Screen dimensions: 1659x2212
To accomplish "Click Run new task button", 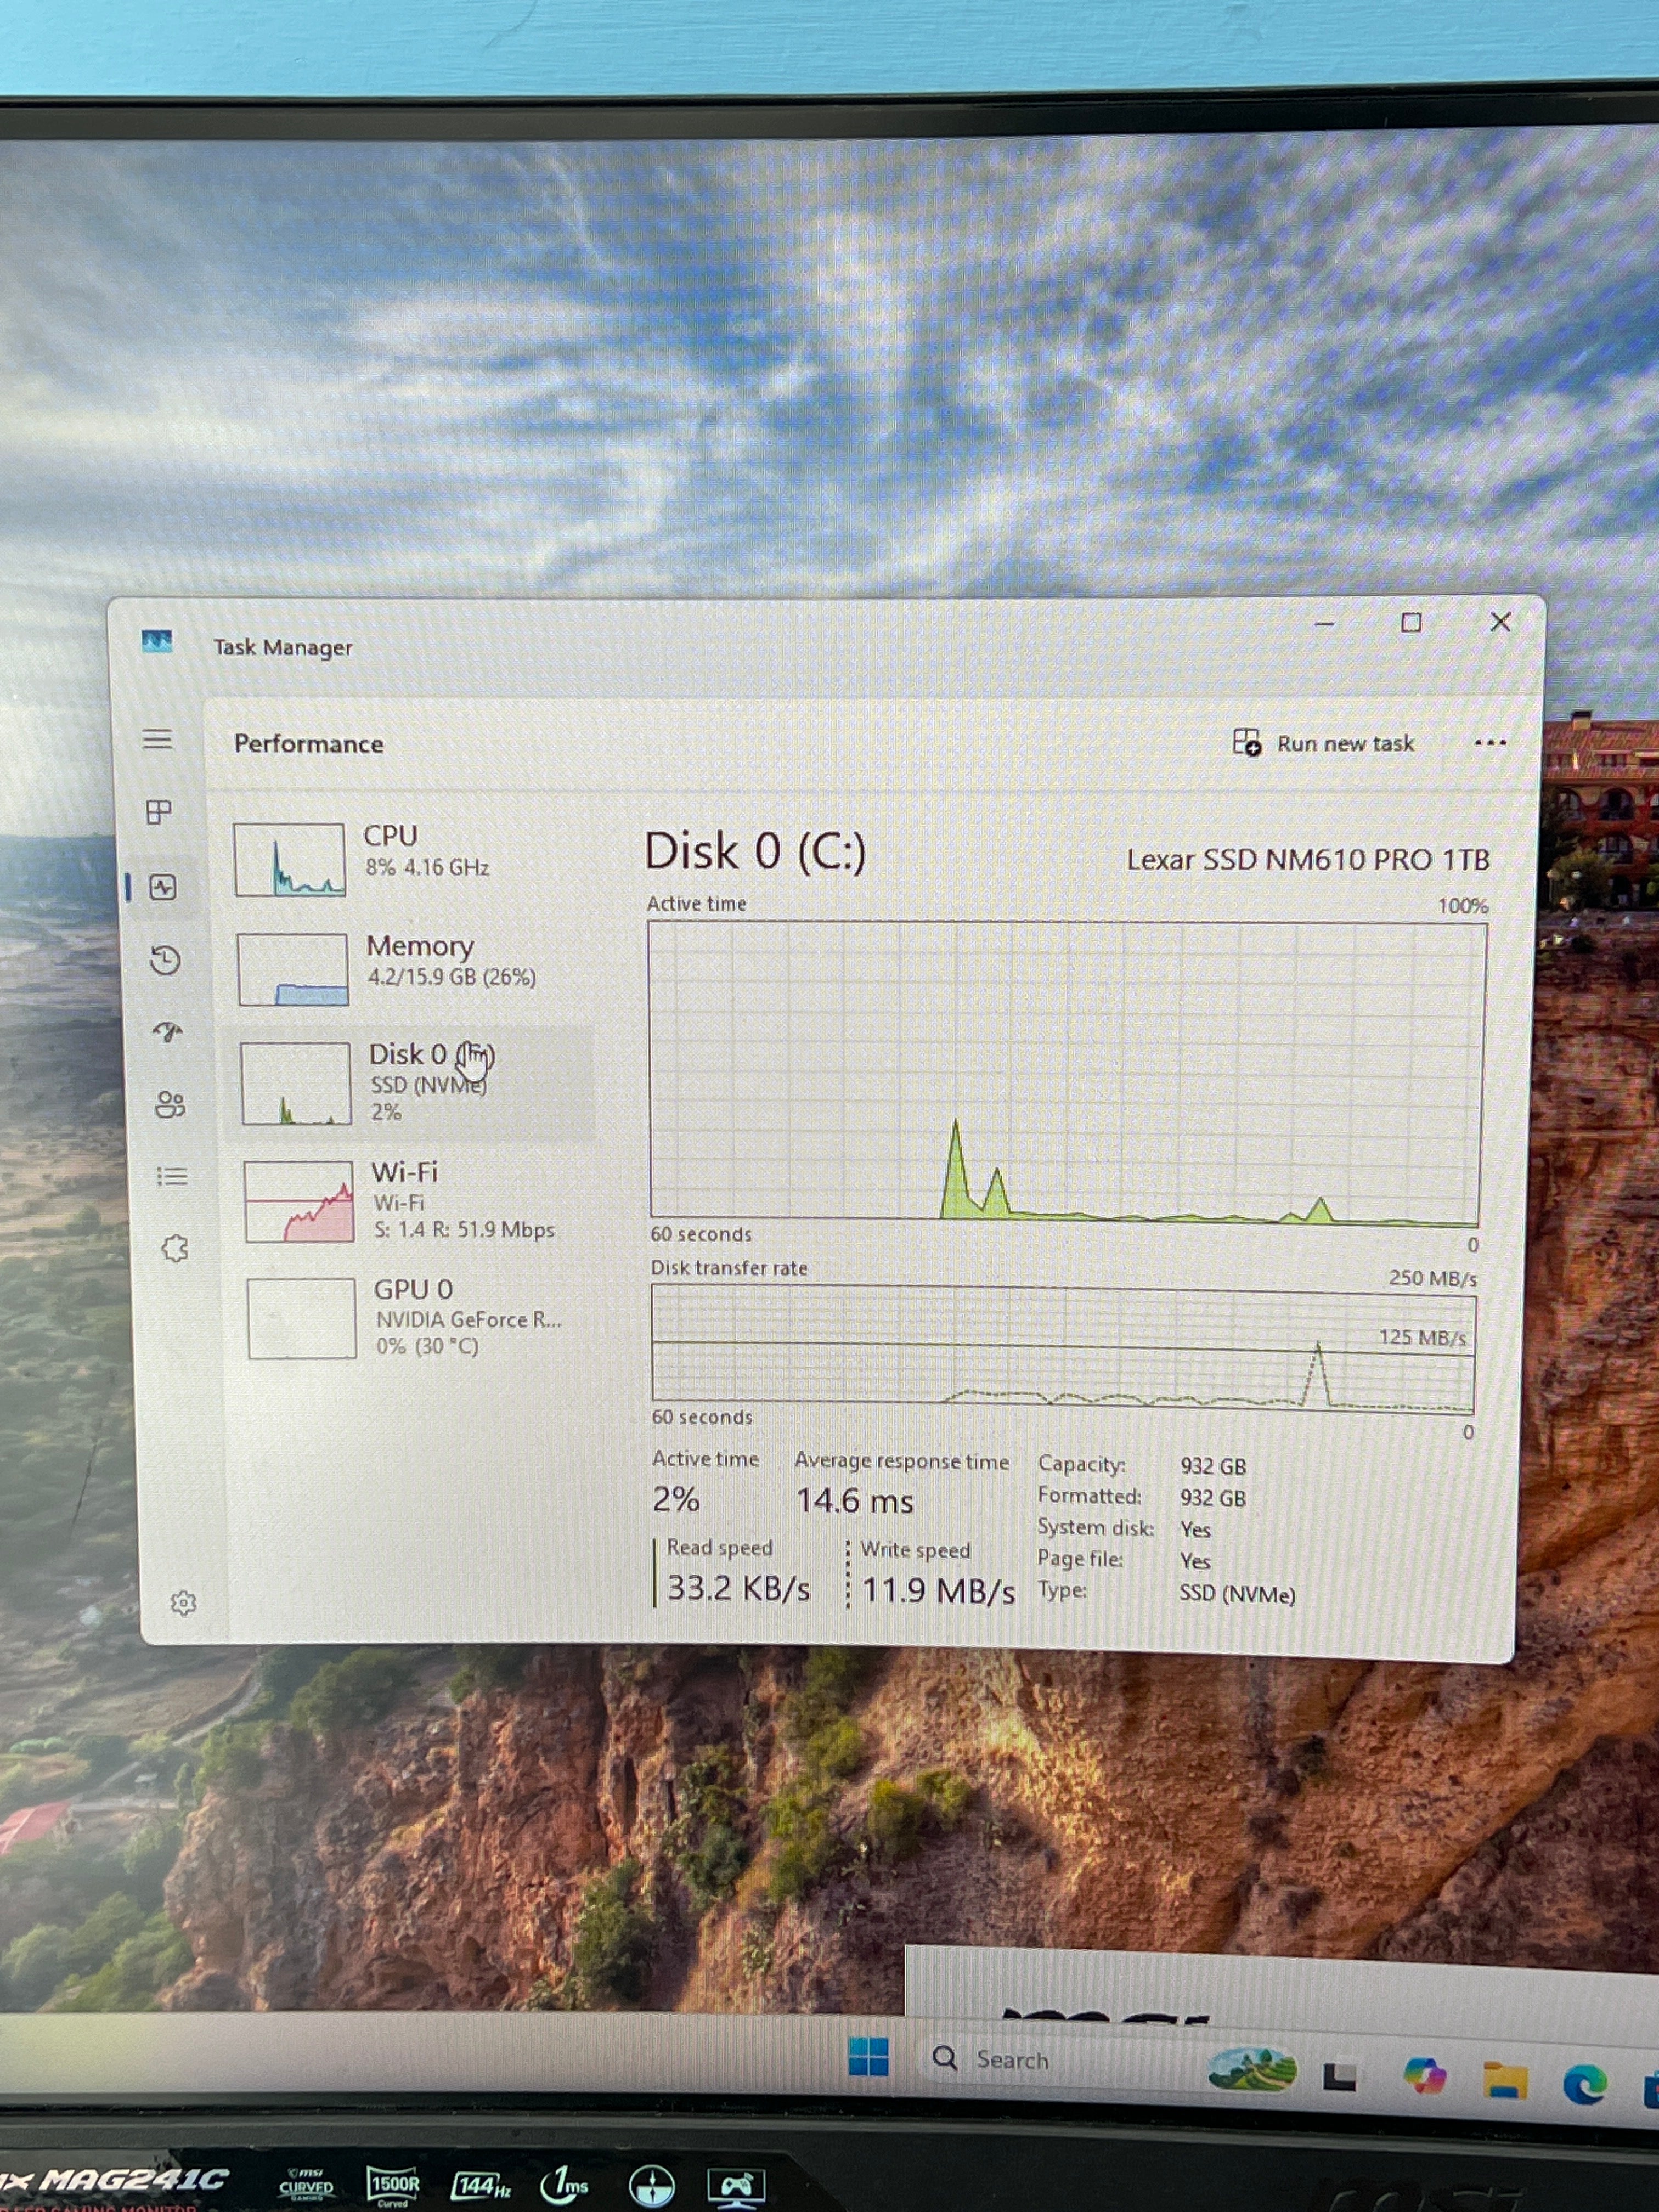I will (x=1323, y=743).
